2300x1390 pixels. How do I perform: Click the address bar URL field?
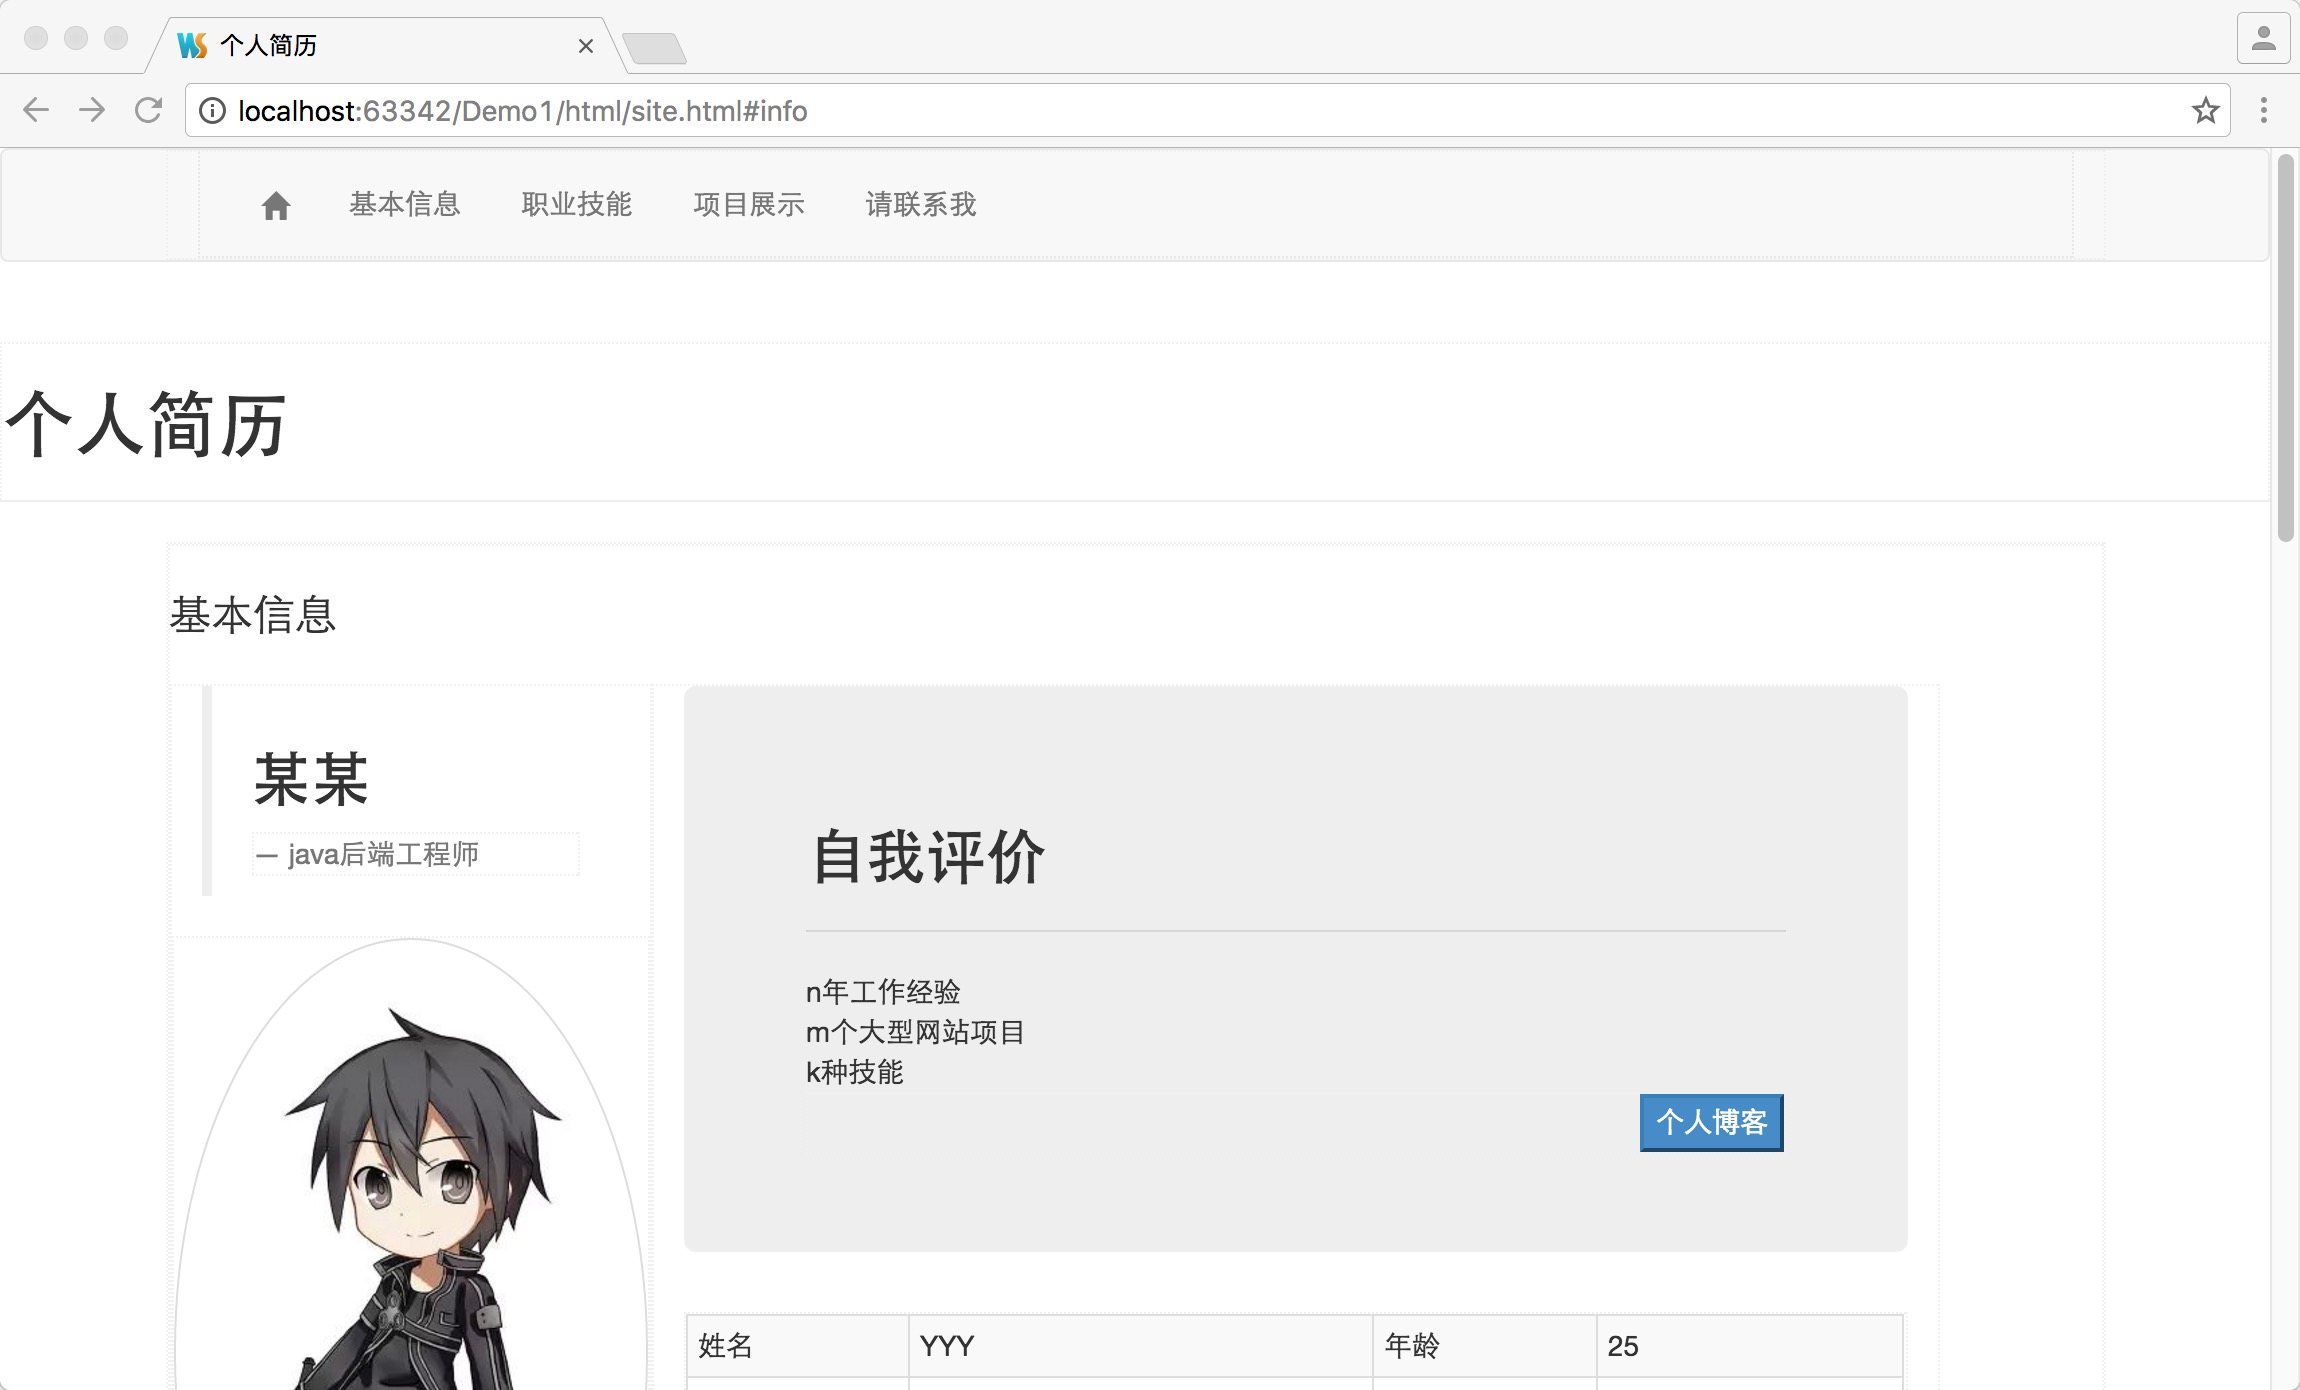coord(1207,110)
